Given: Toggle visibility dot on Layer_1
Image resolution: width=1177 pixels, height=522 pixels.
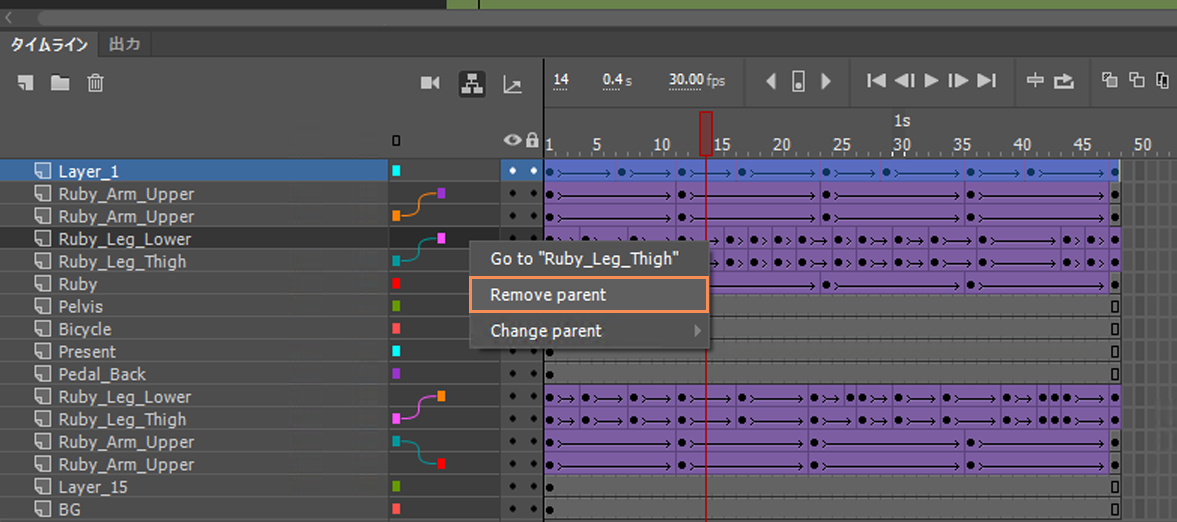Looking at the screenshot, I should [513, 171].
